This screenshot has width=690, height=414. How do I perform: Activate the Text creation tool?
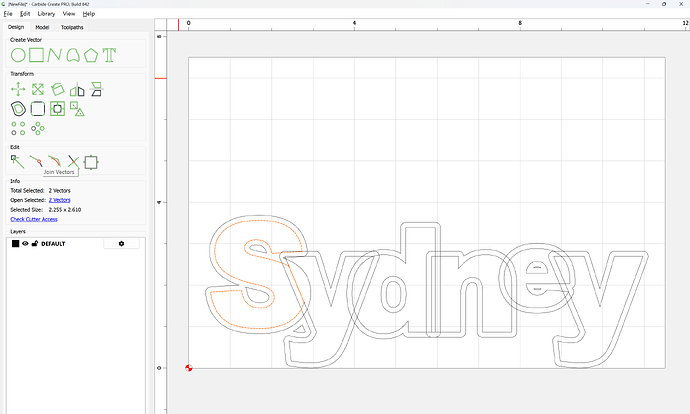109,54
